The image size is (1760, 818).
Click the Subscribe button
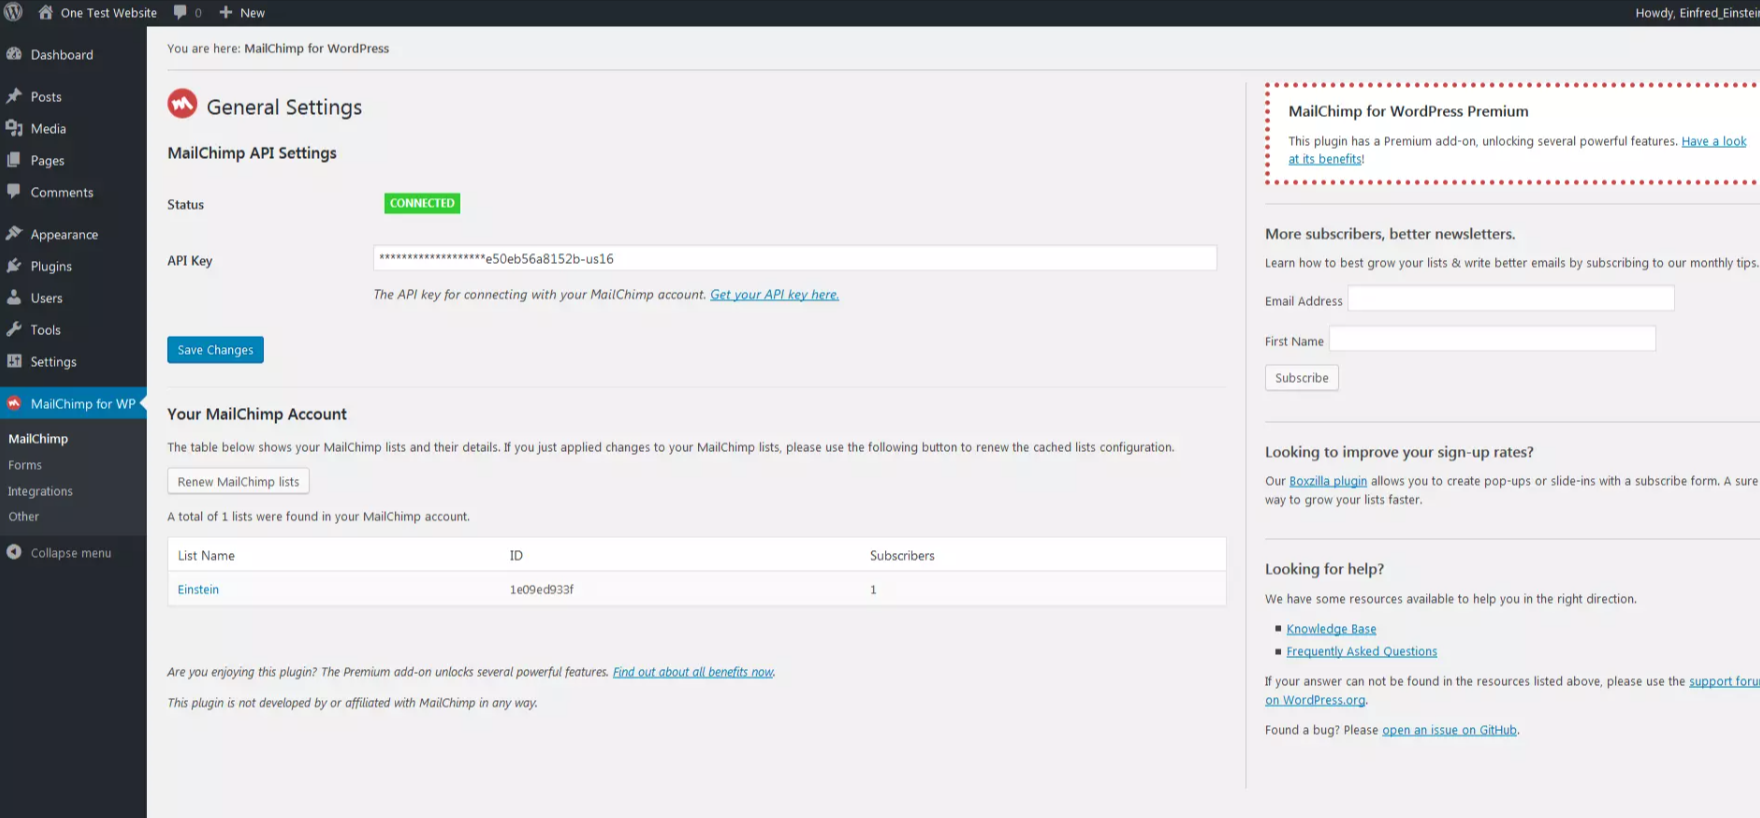tap(1301, 377)
